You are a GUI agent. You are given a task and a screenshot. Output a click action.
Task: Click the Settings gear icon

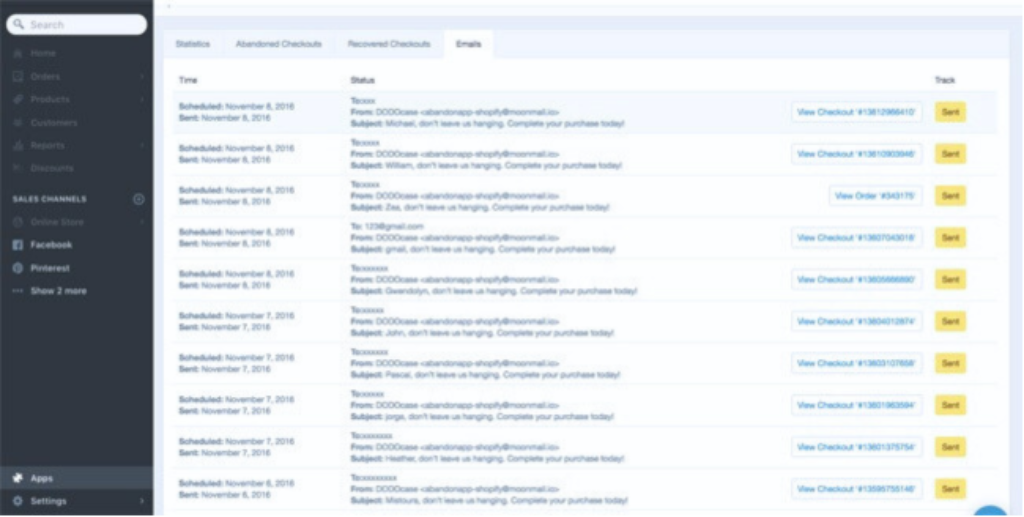[18, 501]
